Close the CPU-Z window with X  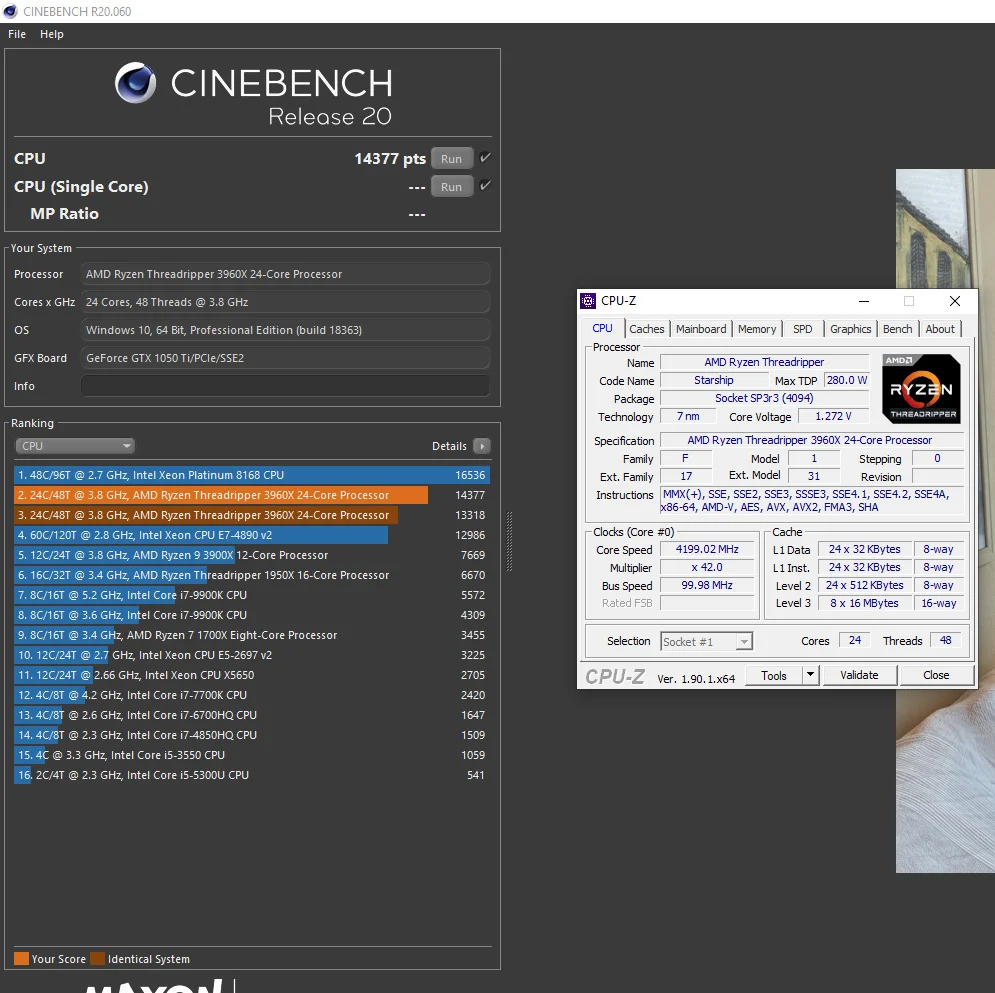(x=954, y=301)
